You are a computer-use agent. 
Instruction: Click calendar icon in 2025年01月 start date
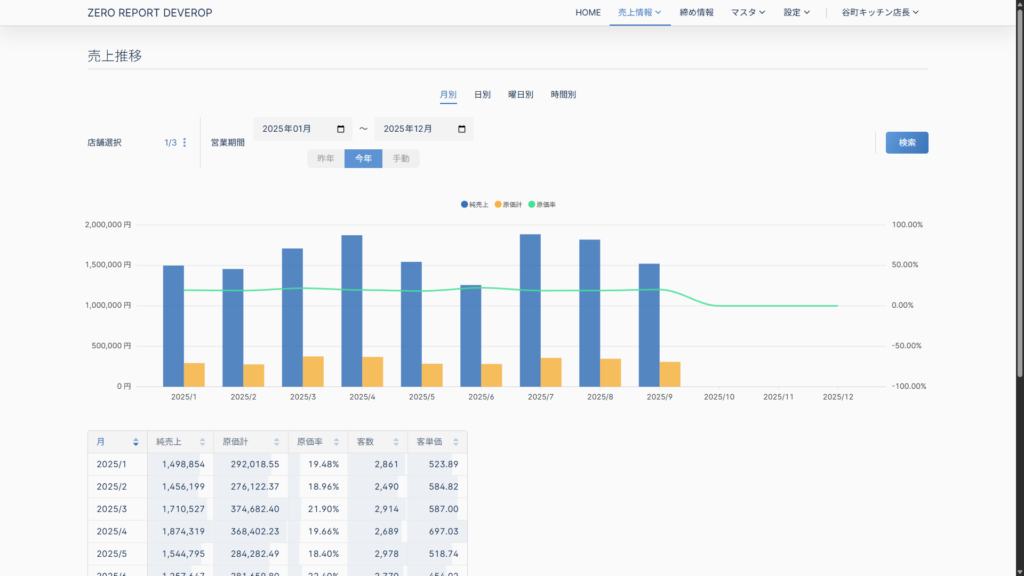pyautogui.click(x=341, y=129)
